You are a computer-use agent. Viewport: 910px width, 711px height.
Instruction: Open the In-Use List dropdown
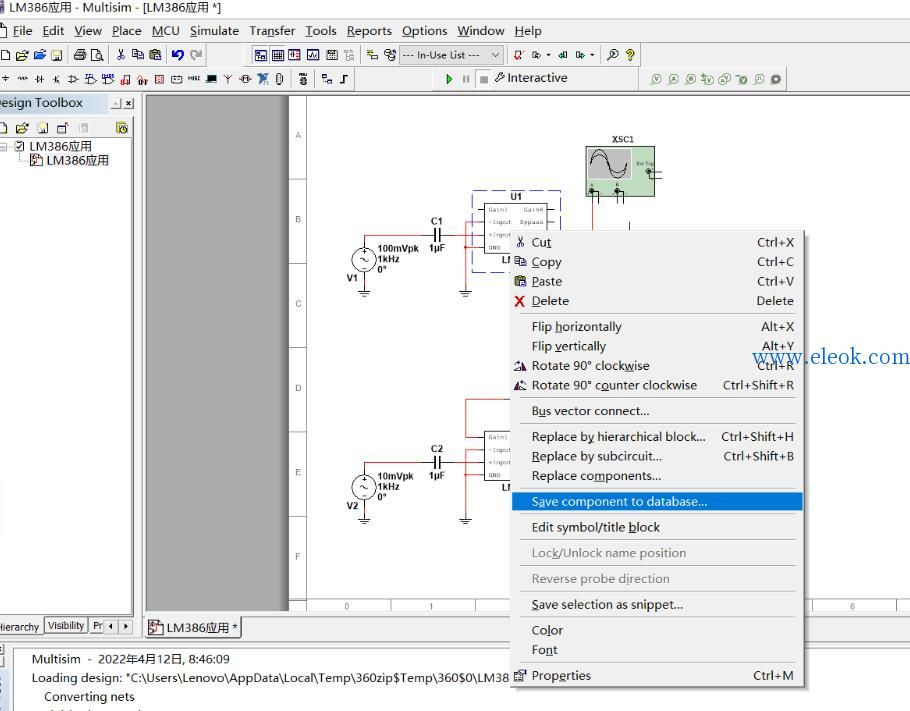(x=451, y=55)
